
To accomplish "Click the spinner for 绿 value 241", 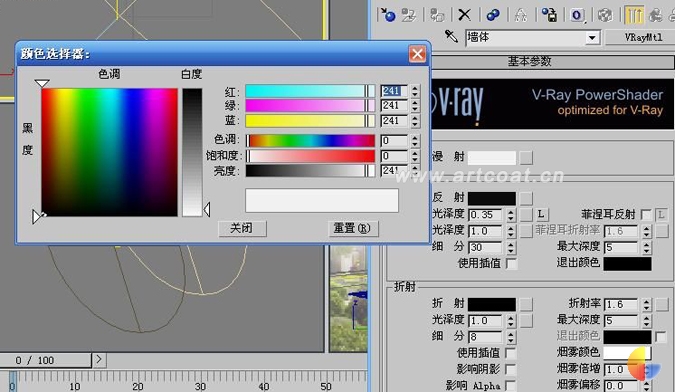I will click(x=415, y=106).
